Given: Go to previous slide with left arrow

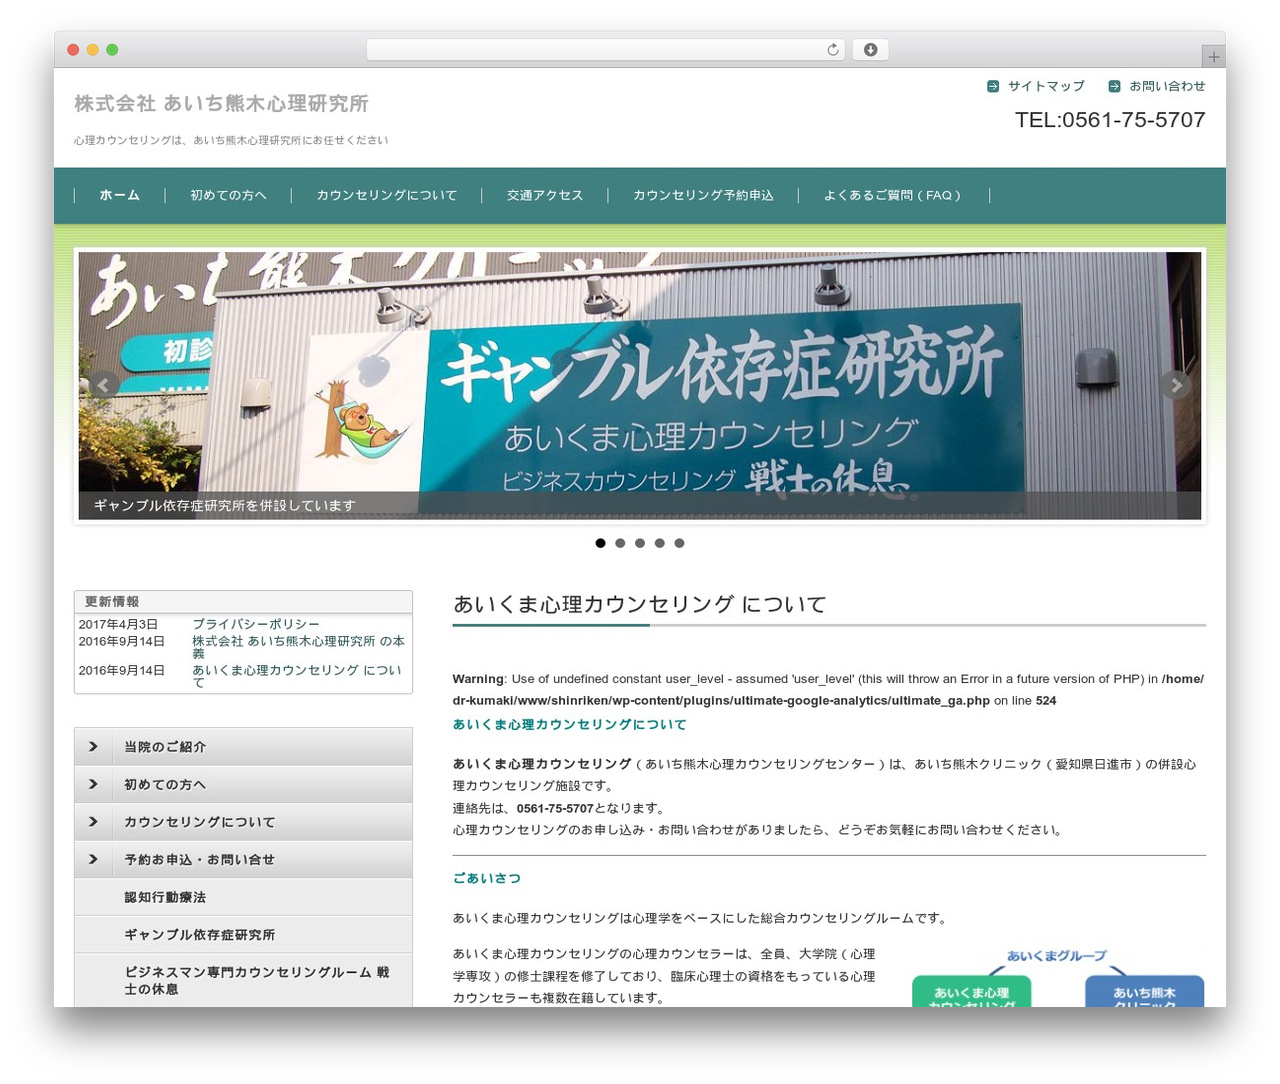Looking at the screenshot, I should tap(104, 385).
